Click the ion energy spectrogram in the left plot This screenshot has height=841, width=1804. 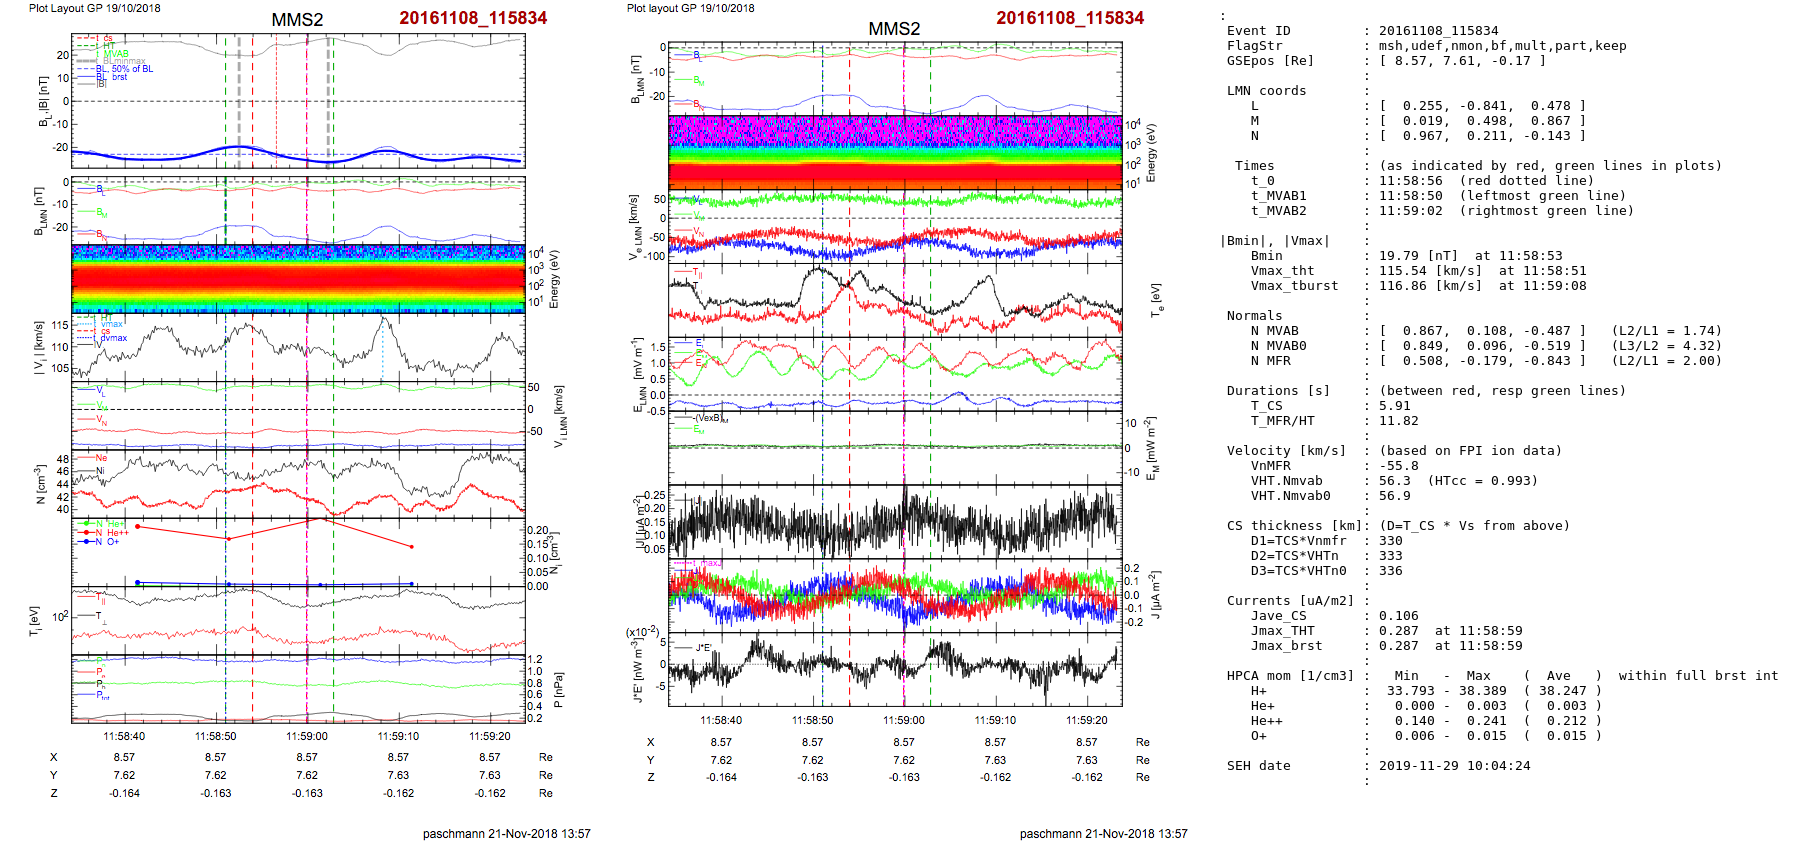click(x=298, y=278)
